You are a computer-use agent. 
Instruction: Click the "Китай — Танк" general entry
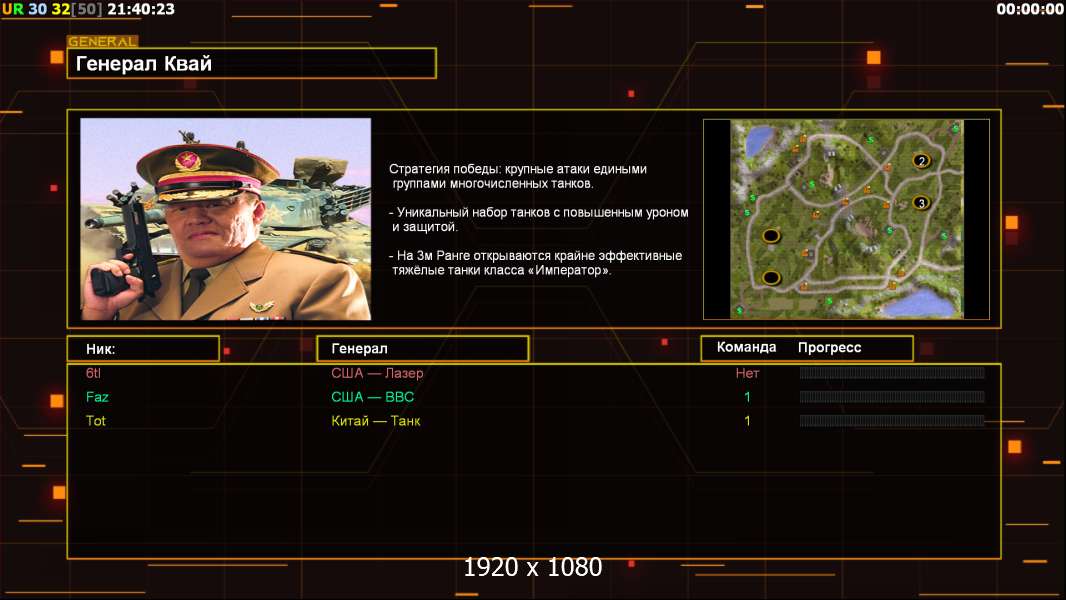coord(376,421)
